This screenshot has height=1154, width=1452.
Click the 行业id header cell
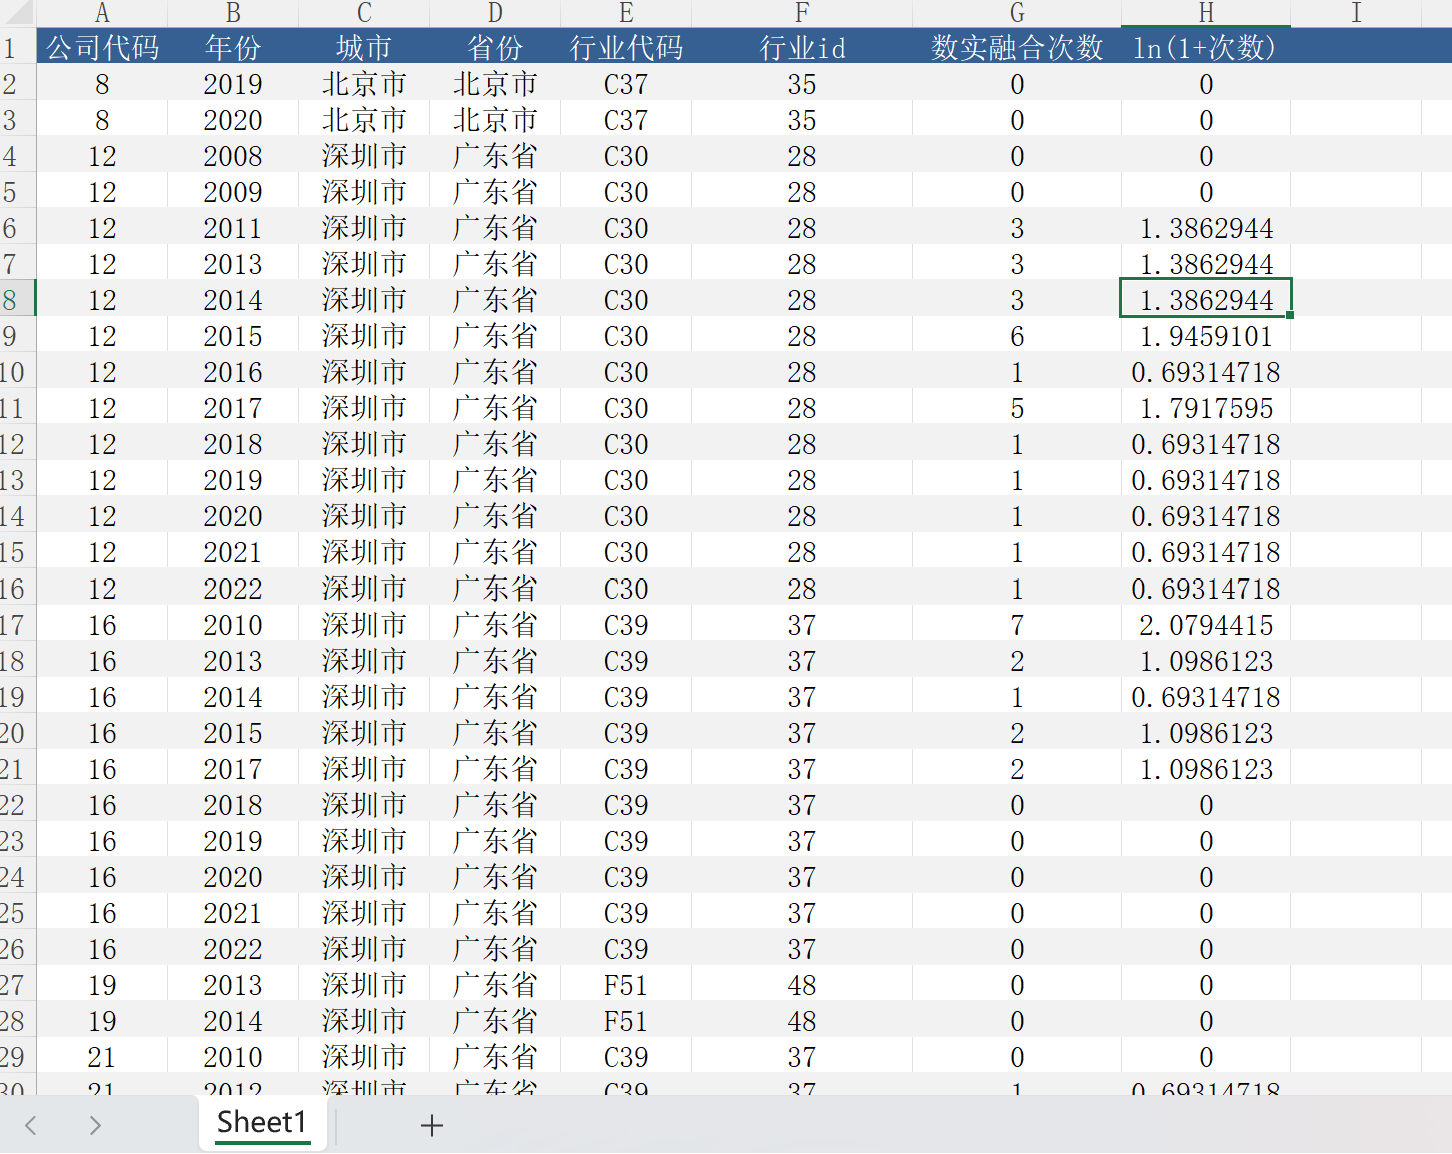(x=802, y=48)
